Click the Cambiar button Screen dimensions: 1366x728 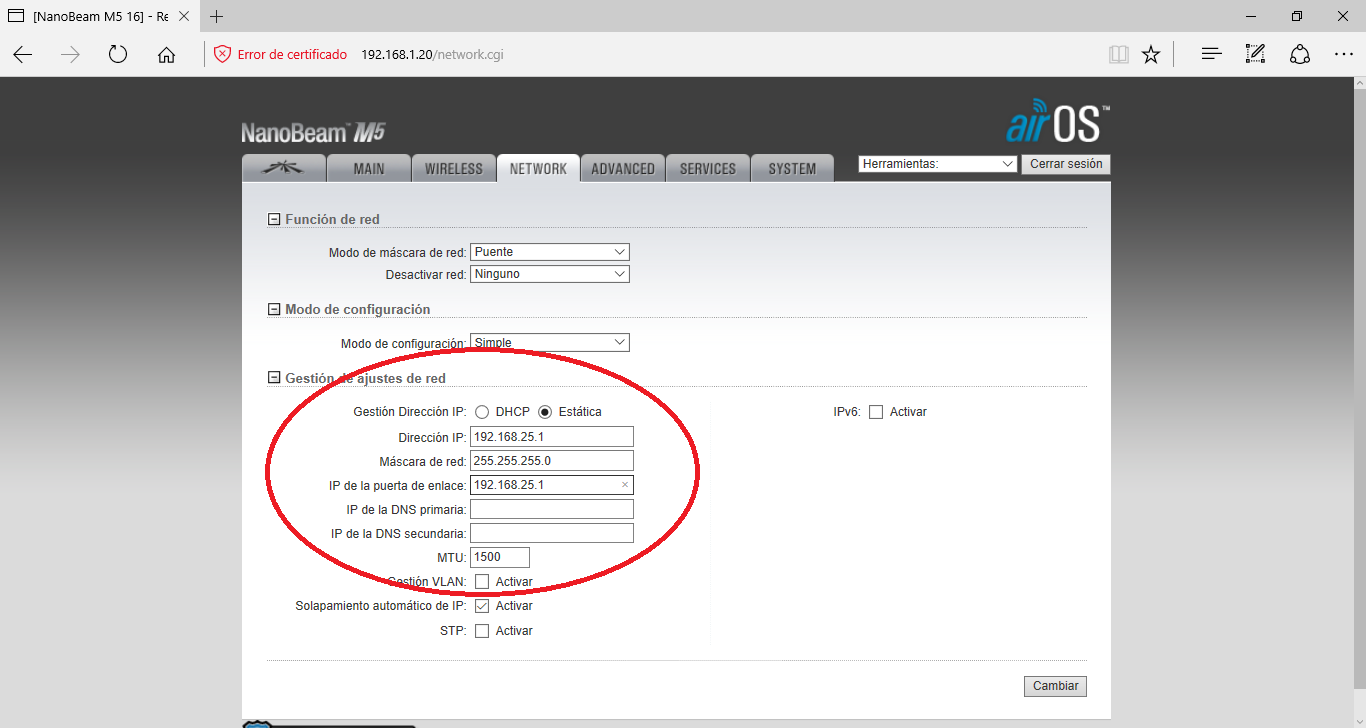point(1055,686)
